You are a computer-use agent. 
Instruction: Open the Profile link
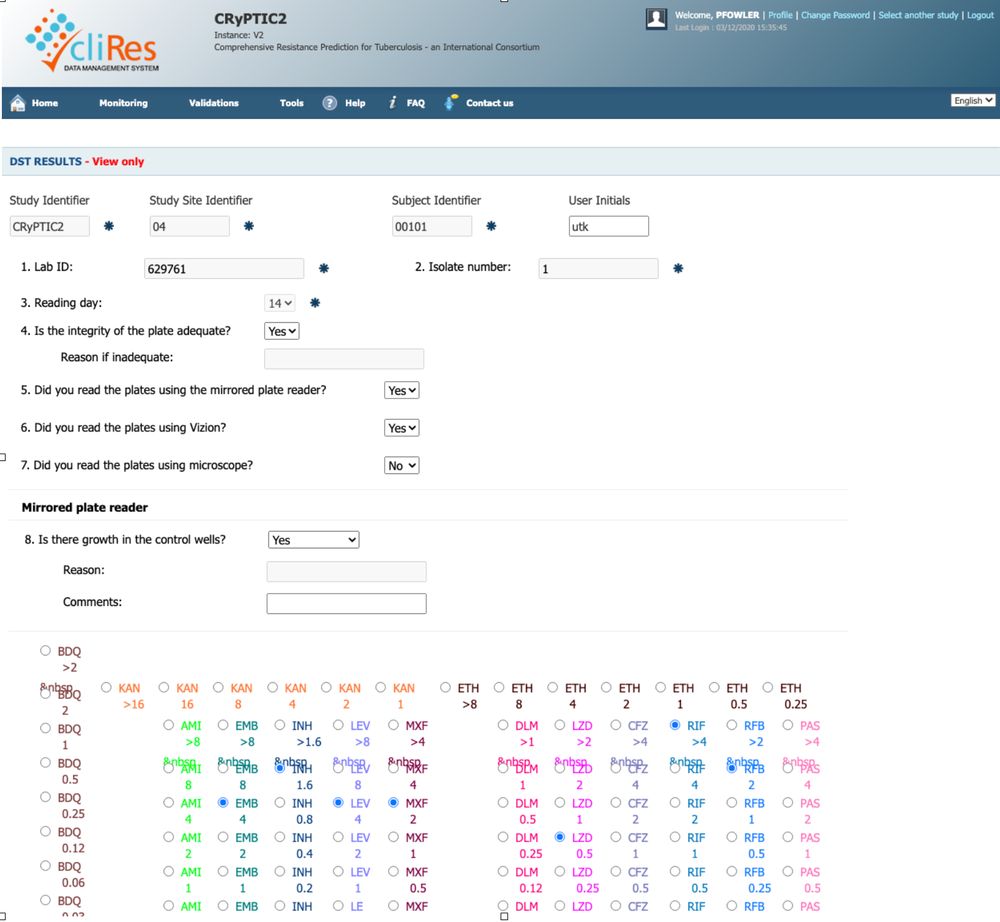pyautogui.click(x=780, y=15)
